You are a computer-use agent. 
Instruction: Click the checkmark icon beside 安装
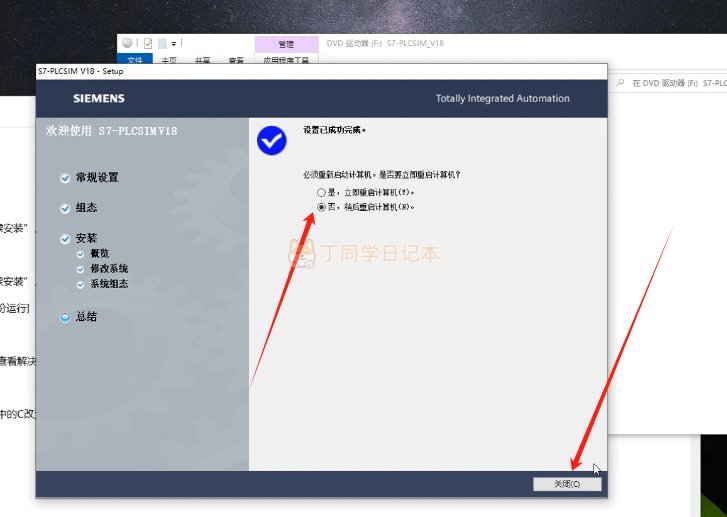click(x=65, y=239)
